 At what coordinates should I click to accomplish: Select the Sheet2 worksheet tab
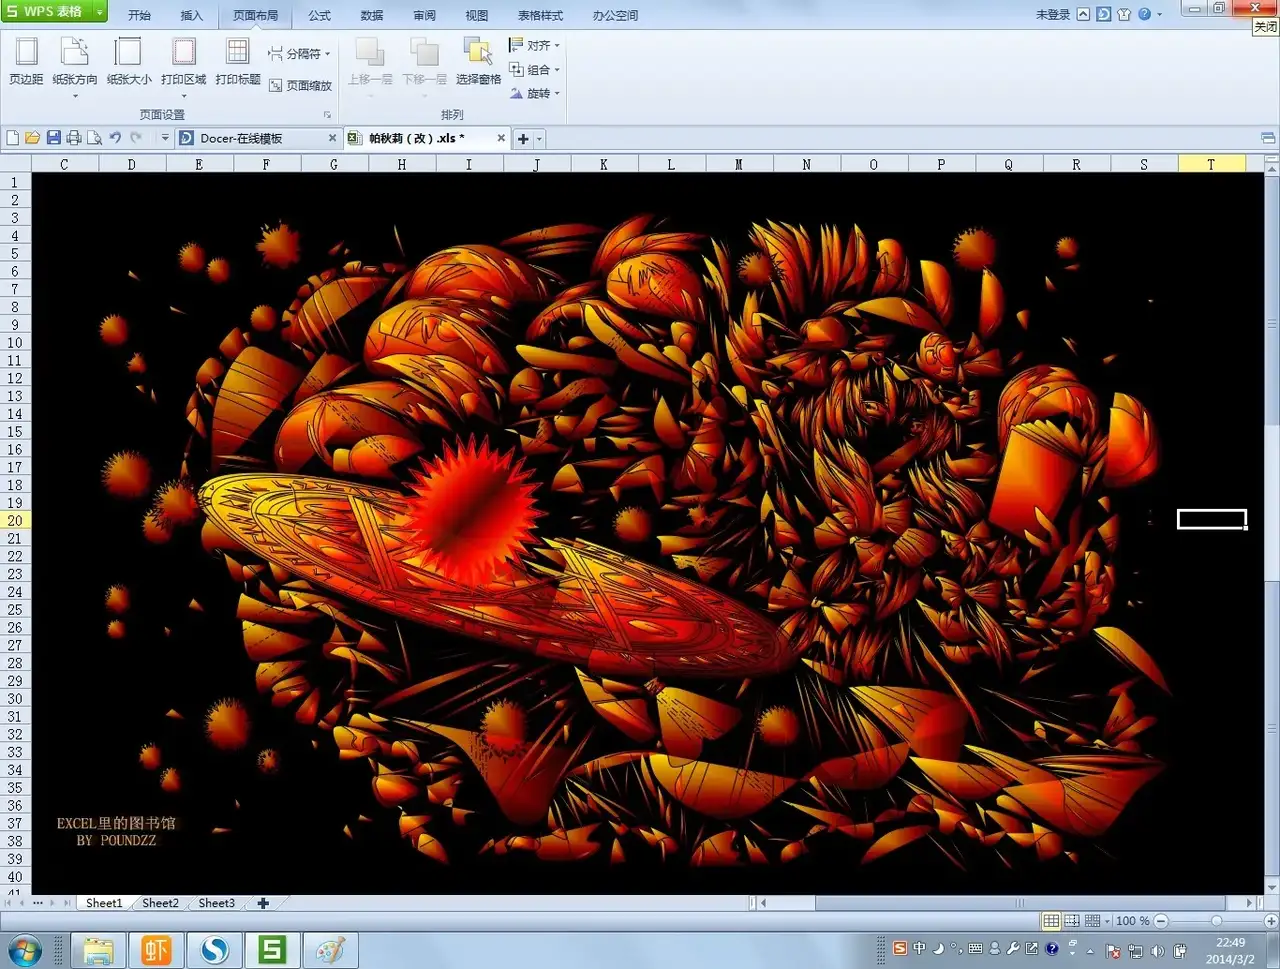tap(160, 903)
